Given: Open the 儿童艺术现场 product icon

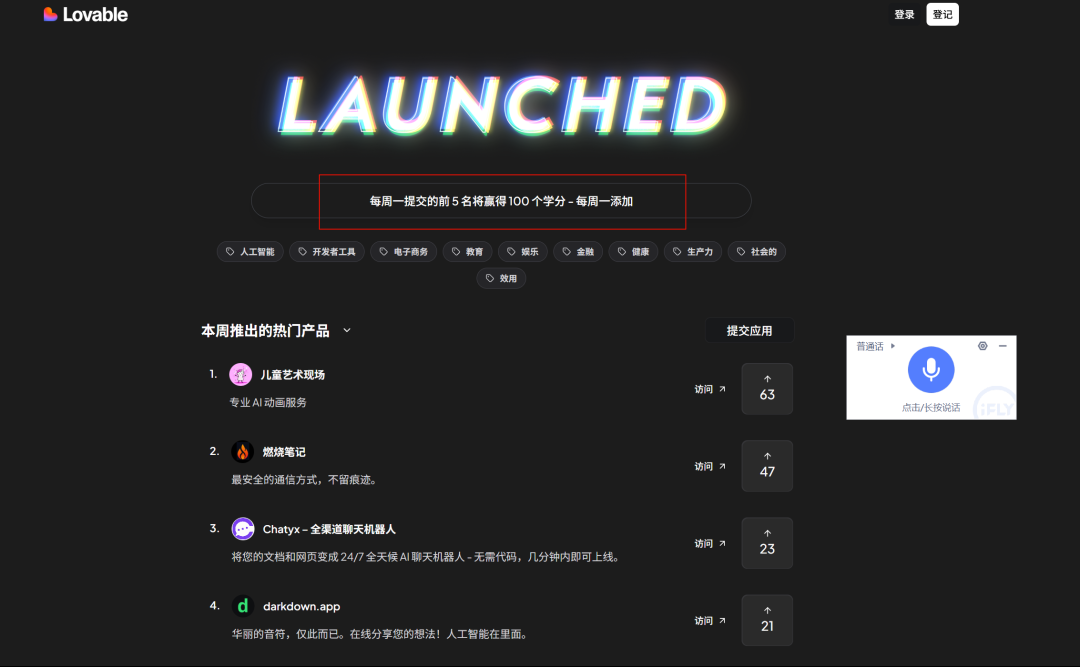Looking at the screenshot, I should click(x=240, y=374).
